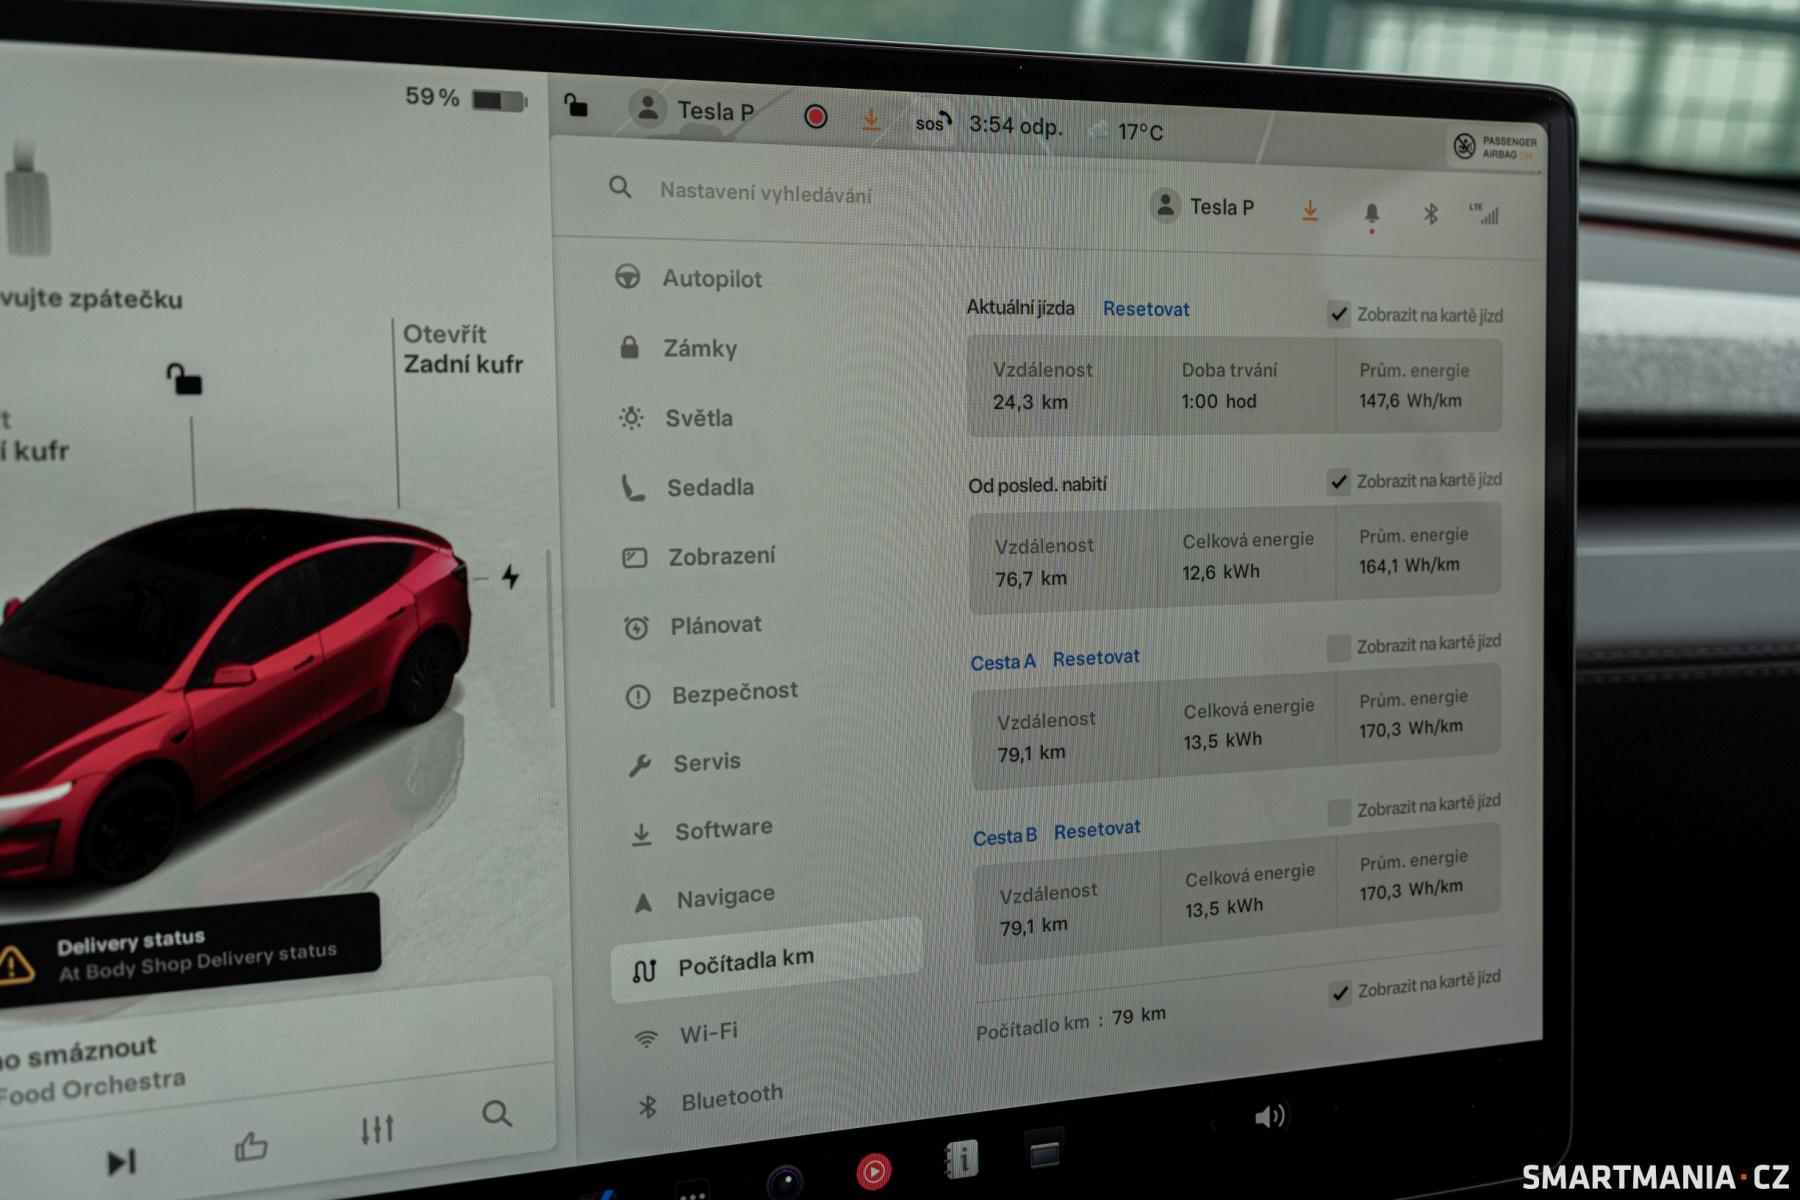This screenshot has height=1200, width=1800.
Task: Tap the charge port lightning bolt icon
Action: 511,577
